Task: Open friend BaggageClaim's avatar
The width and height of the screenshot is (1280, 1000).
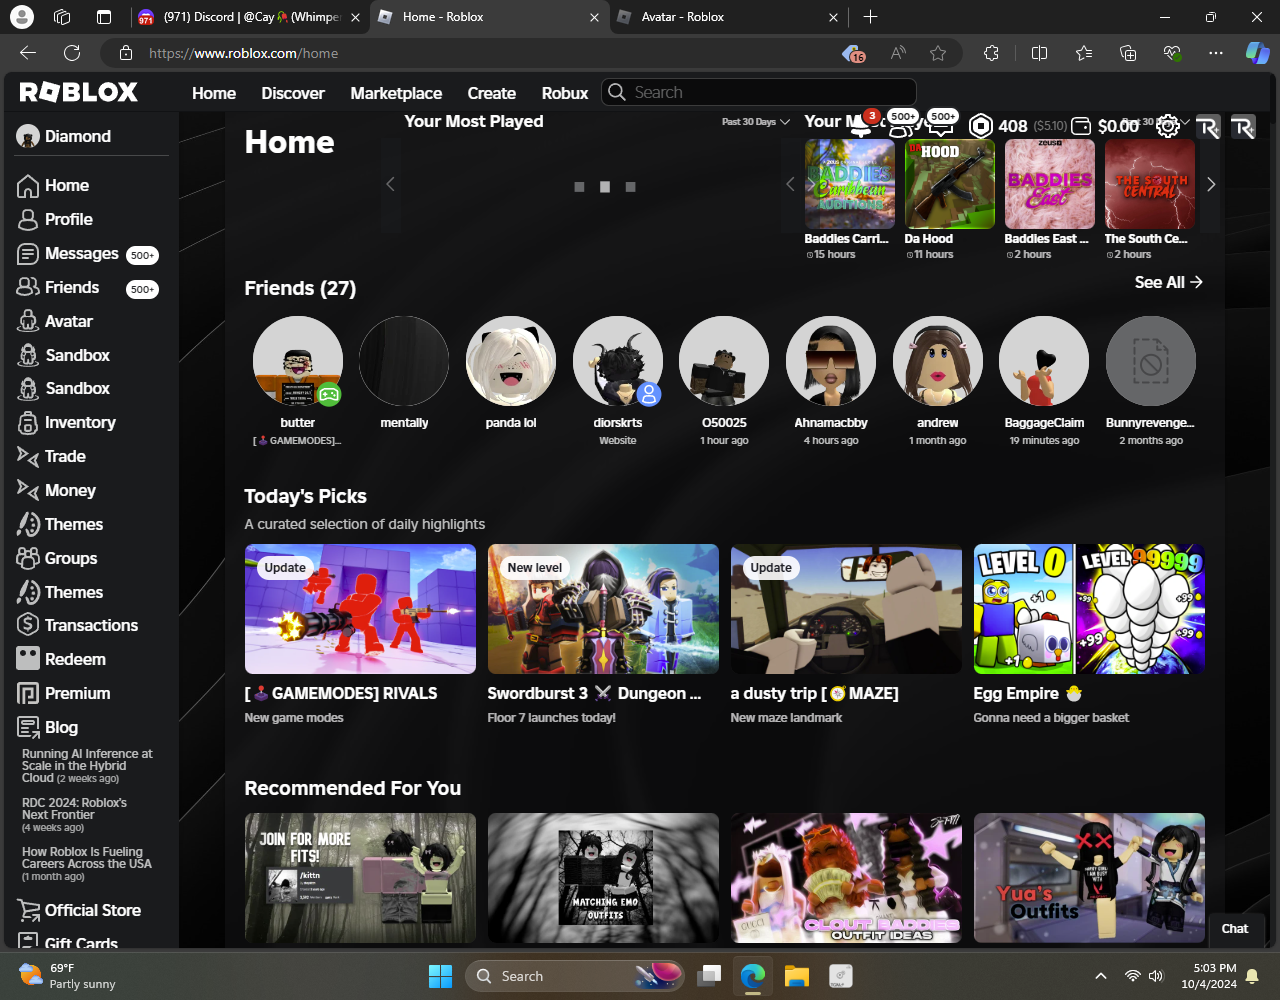Action: coord(1044,362)
